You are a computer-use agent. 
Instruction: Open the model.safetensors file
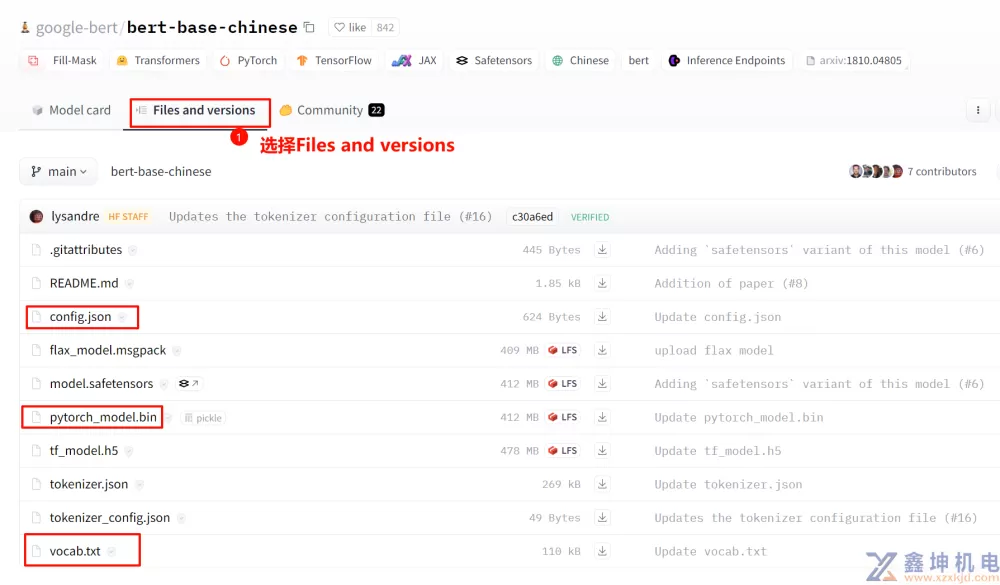(101, 384)
